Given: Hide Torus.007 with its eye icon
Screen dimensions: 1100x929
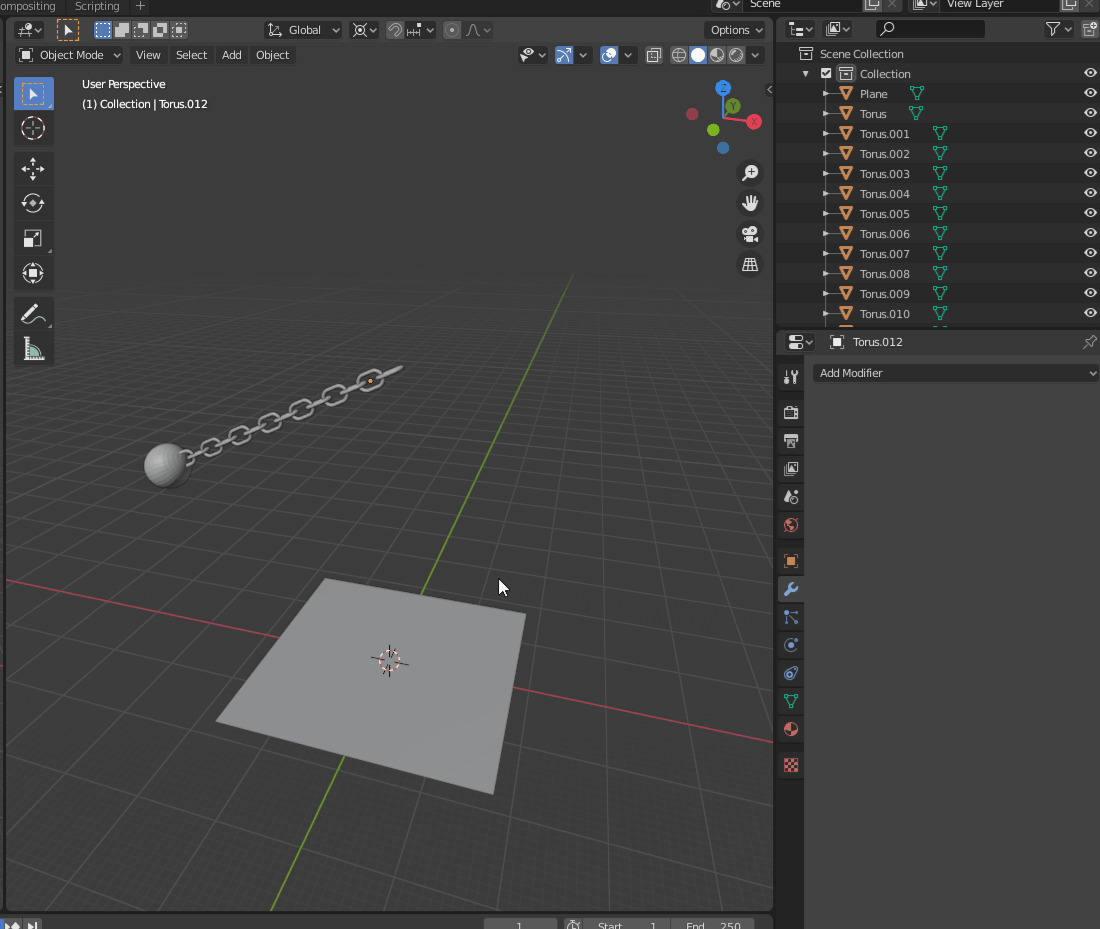Looking at the screenshot, I should (x=1089, y=253).
